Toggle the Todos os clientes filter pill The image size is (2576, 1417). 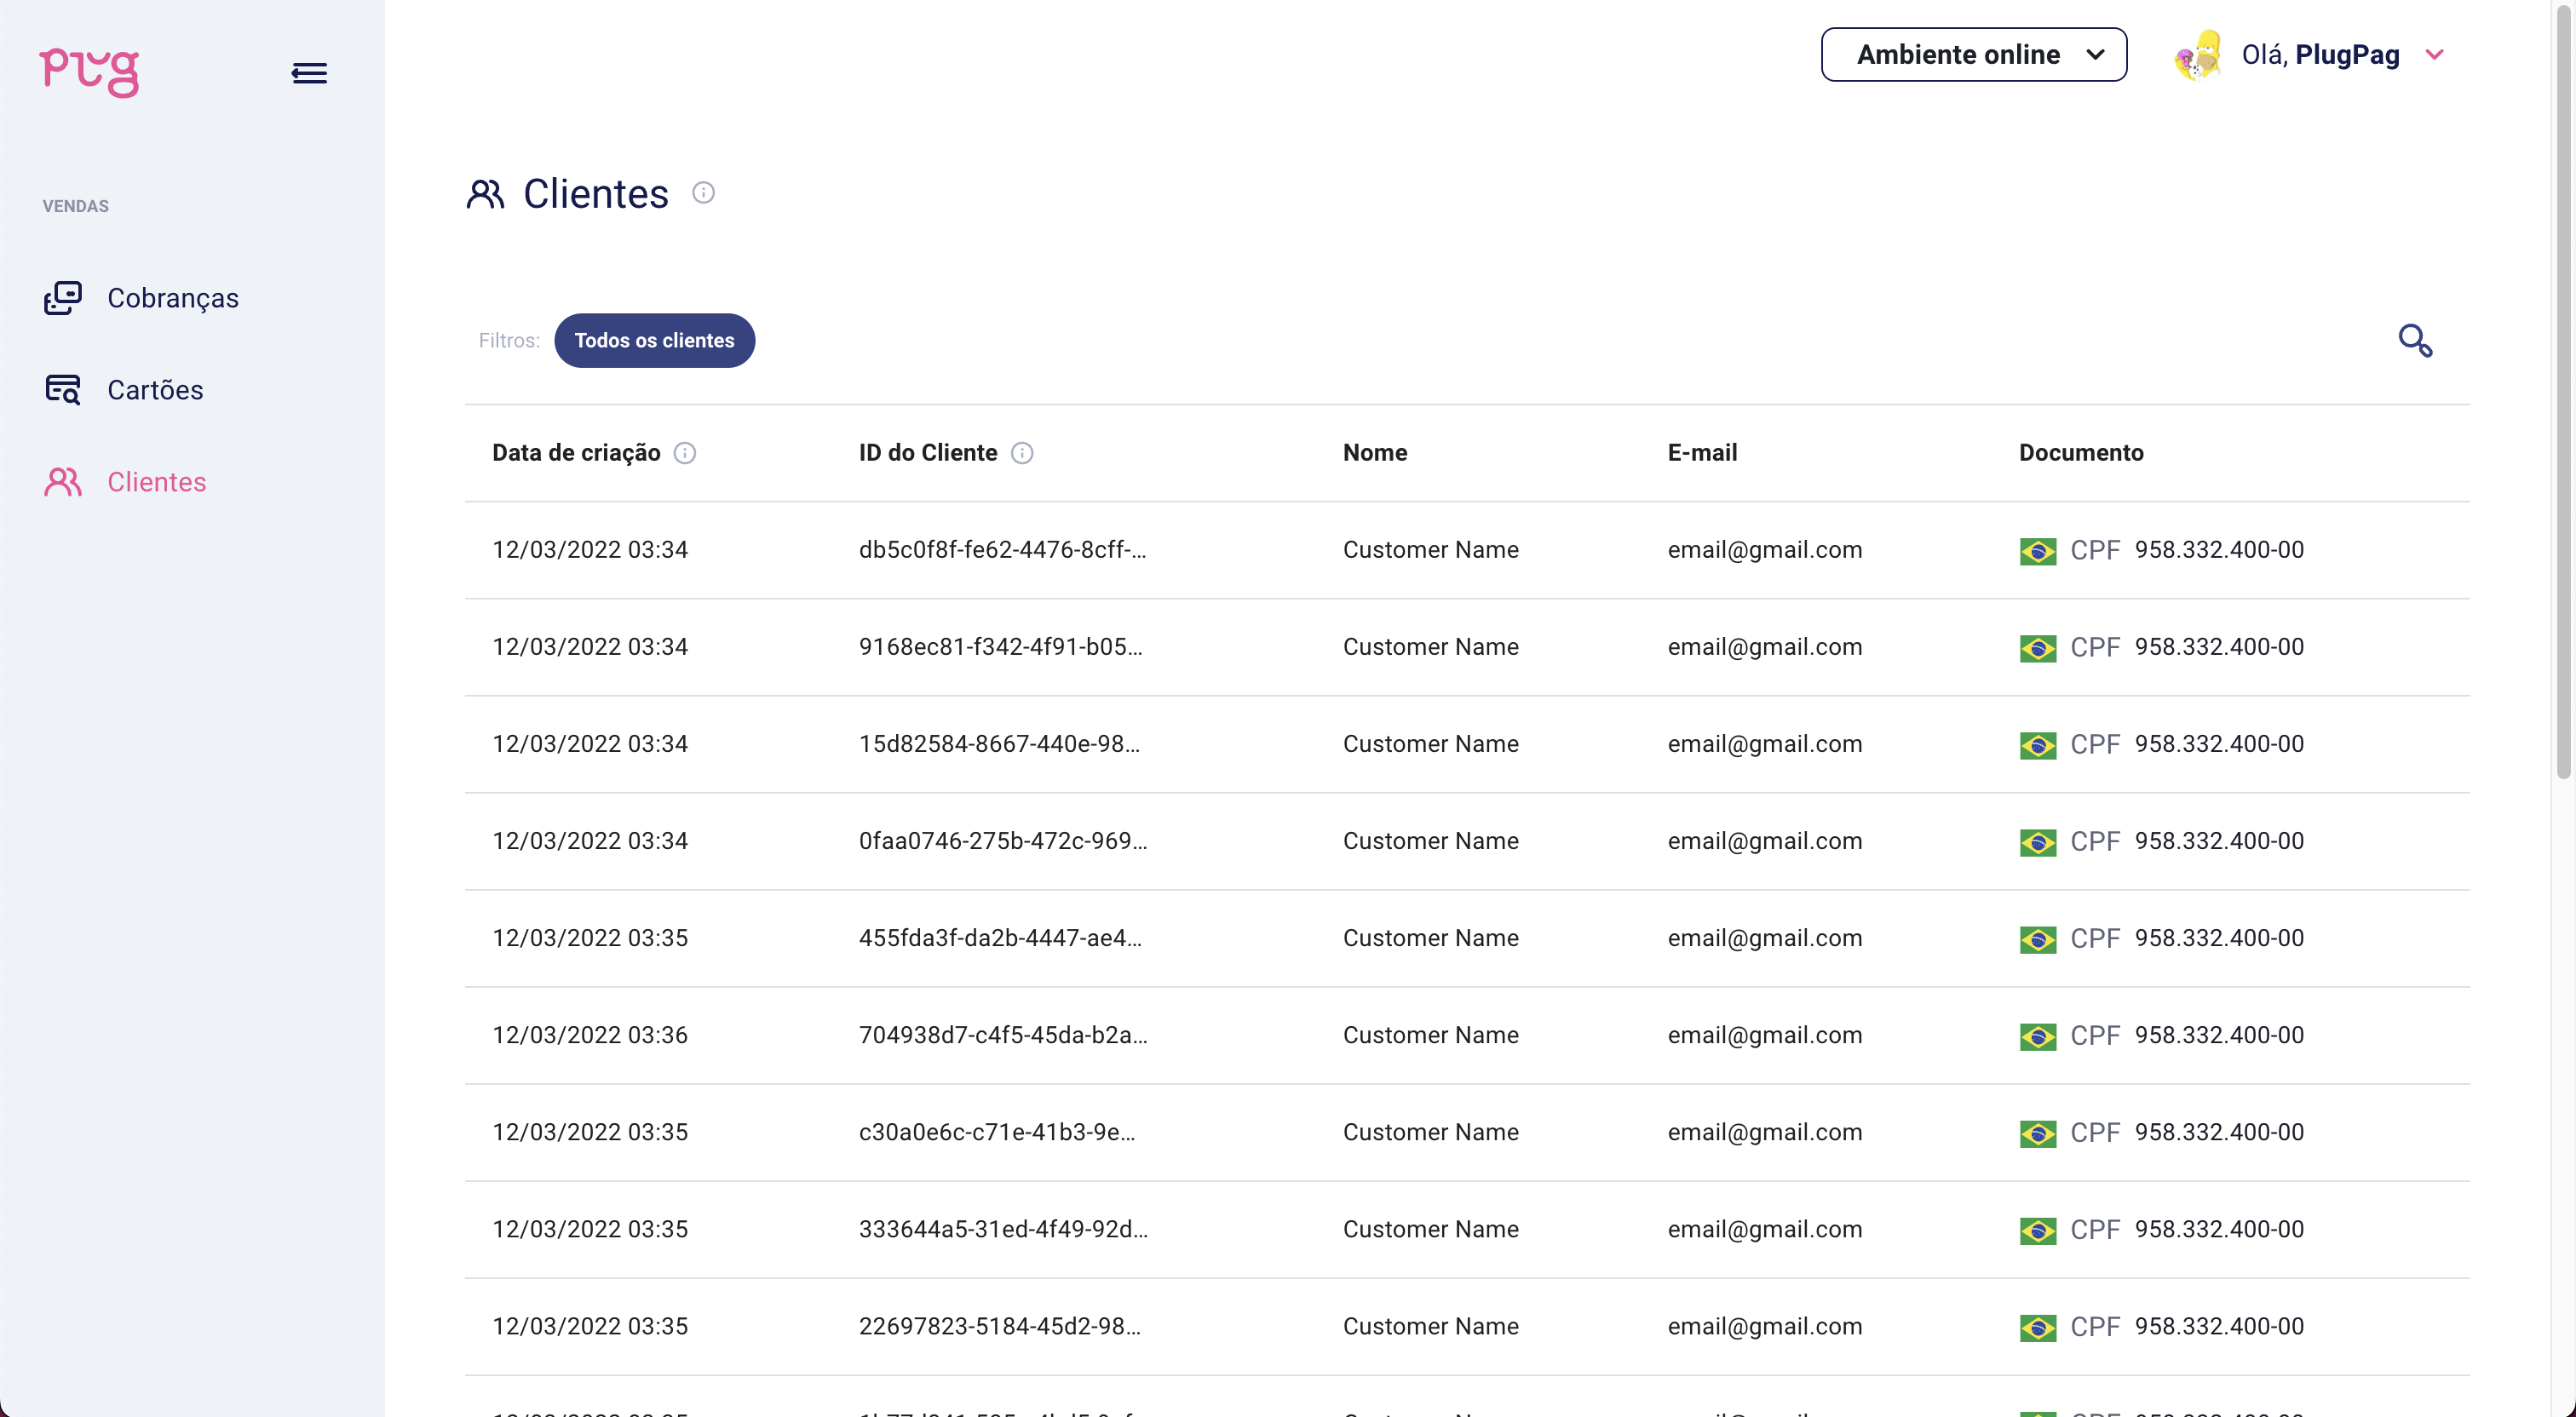point(655,340)
